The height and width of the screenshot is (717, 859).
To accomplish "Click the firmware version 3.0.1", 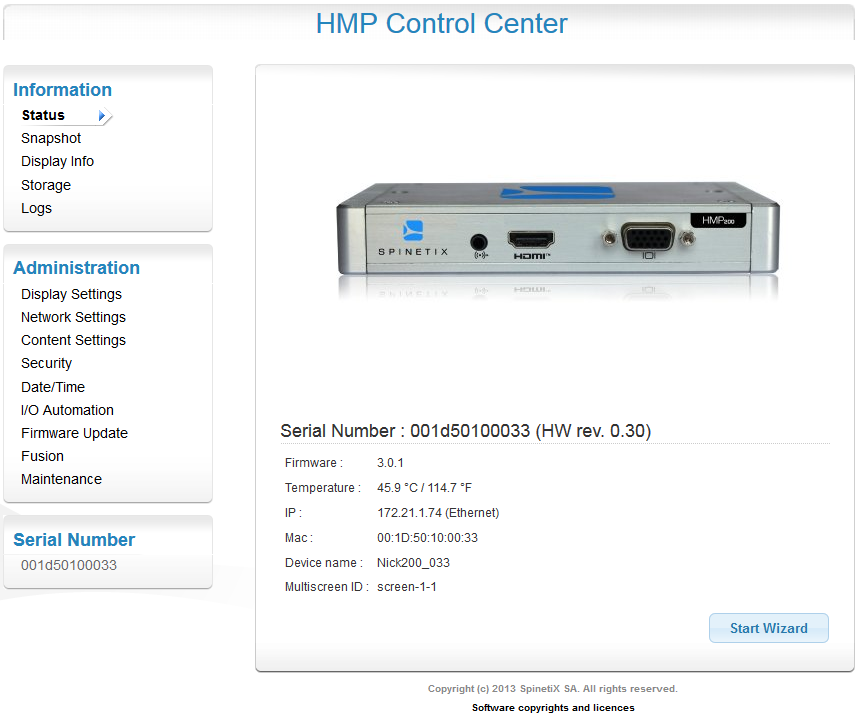I will click(x=390, y=463).
